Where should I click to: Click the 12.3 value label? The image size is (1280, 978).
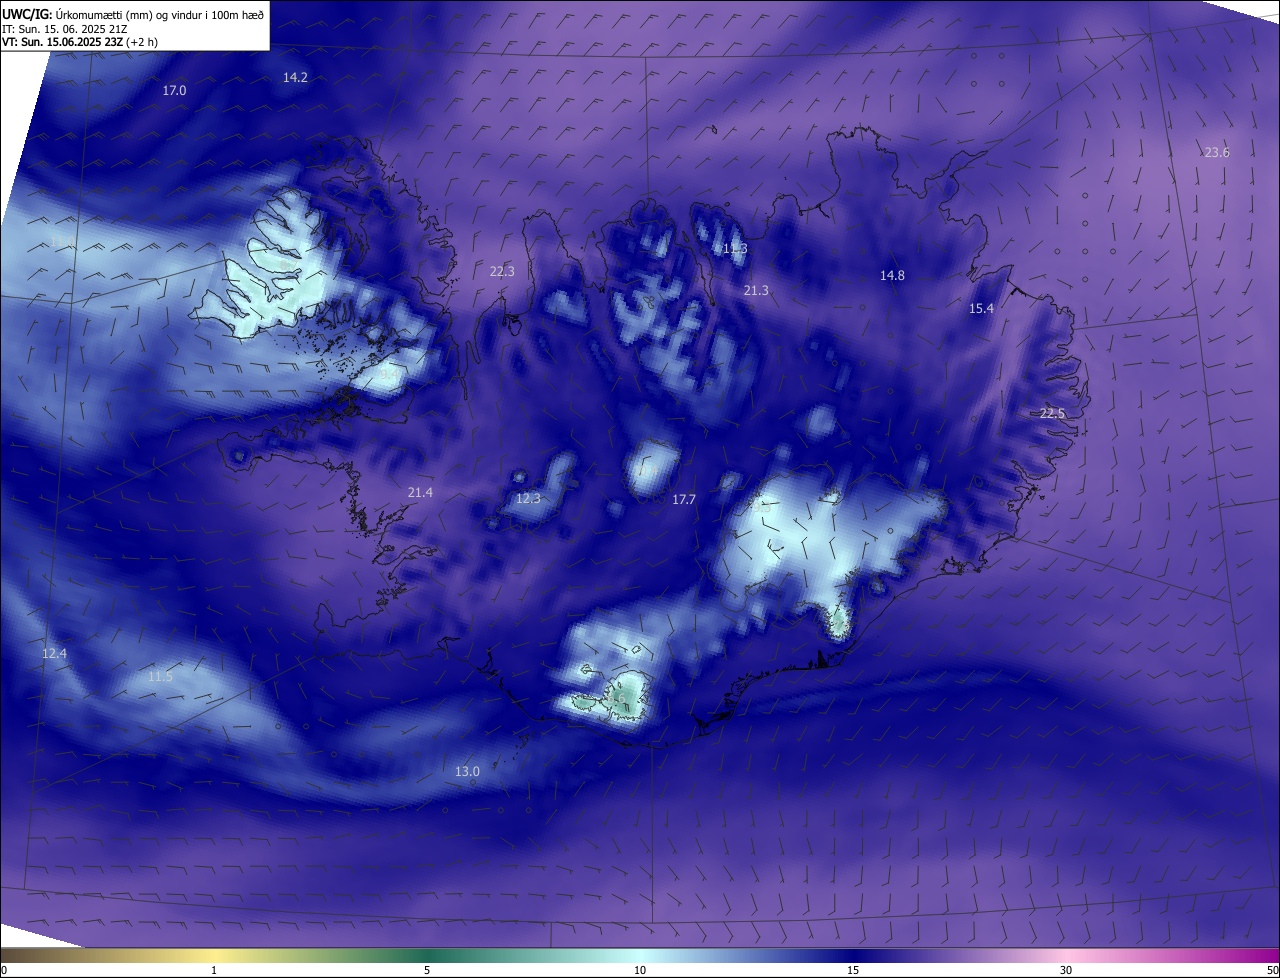click(x=528, y=498)
